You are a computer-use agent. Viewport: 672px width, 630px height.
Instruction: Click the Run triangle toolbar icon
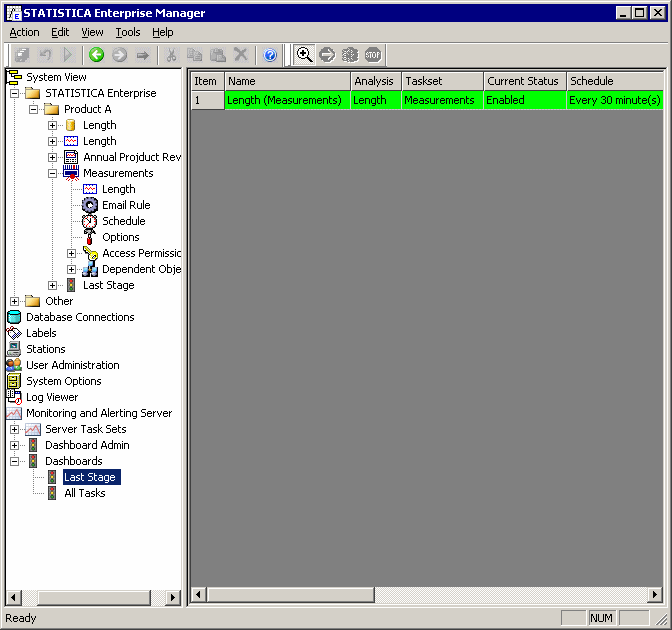coord(68,55)
